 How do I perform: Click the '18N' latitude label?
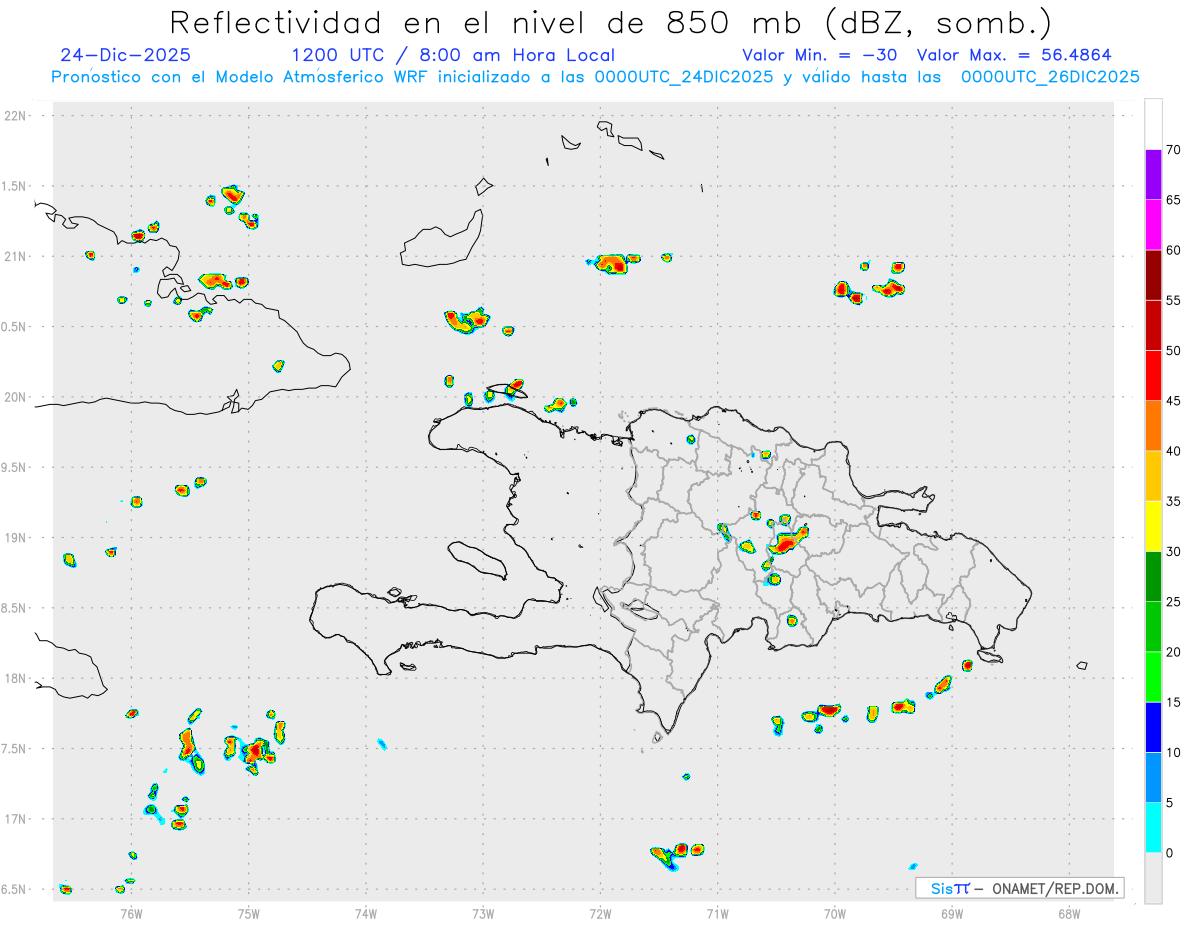[x=16, y=679]
